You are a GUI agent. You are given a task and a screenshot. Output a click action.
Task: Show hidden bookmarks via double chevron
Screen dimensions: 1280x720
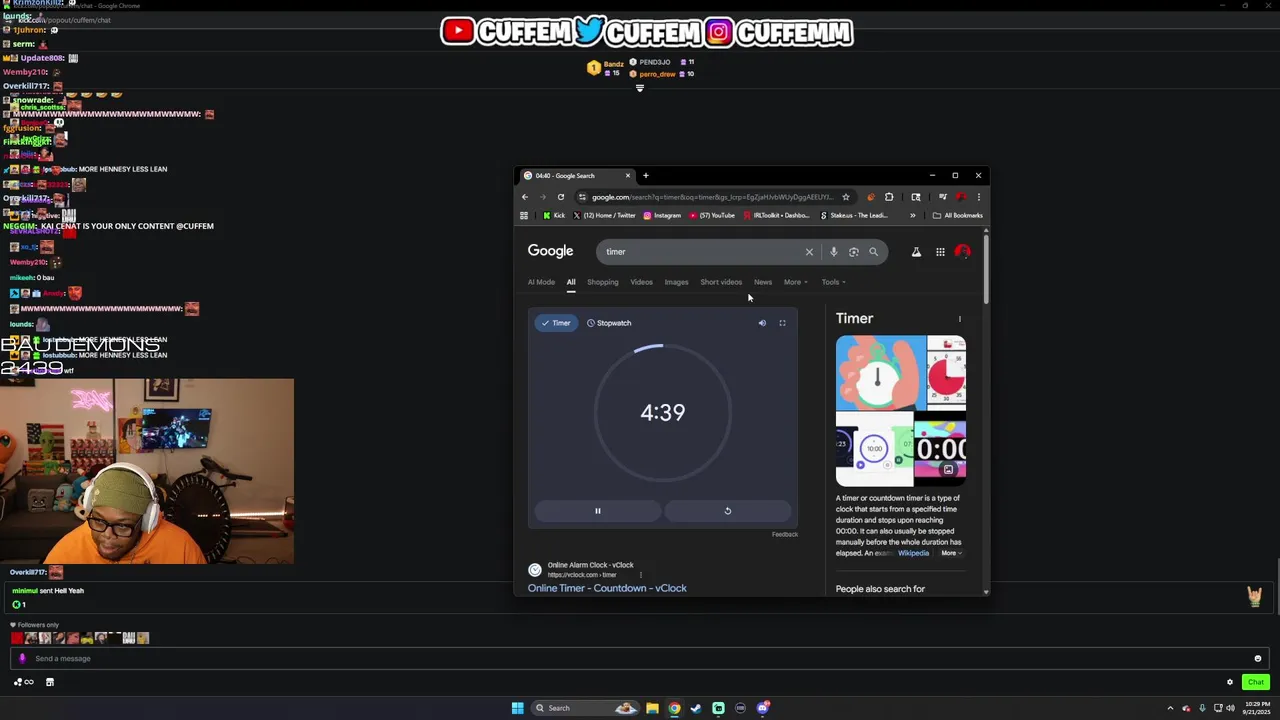[912, 215]
